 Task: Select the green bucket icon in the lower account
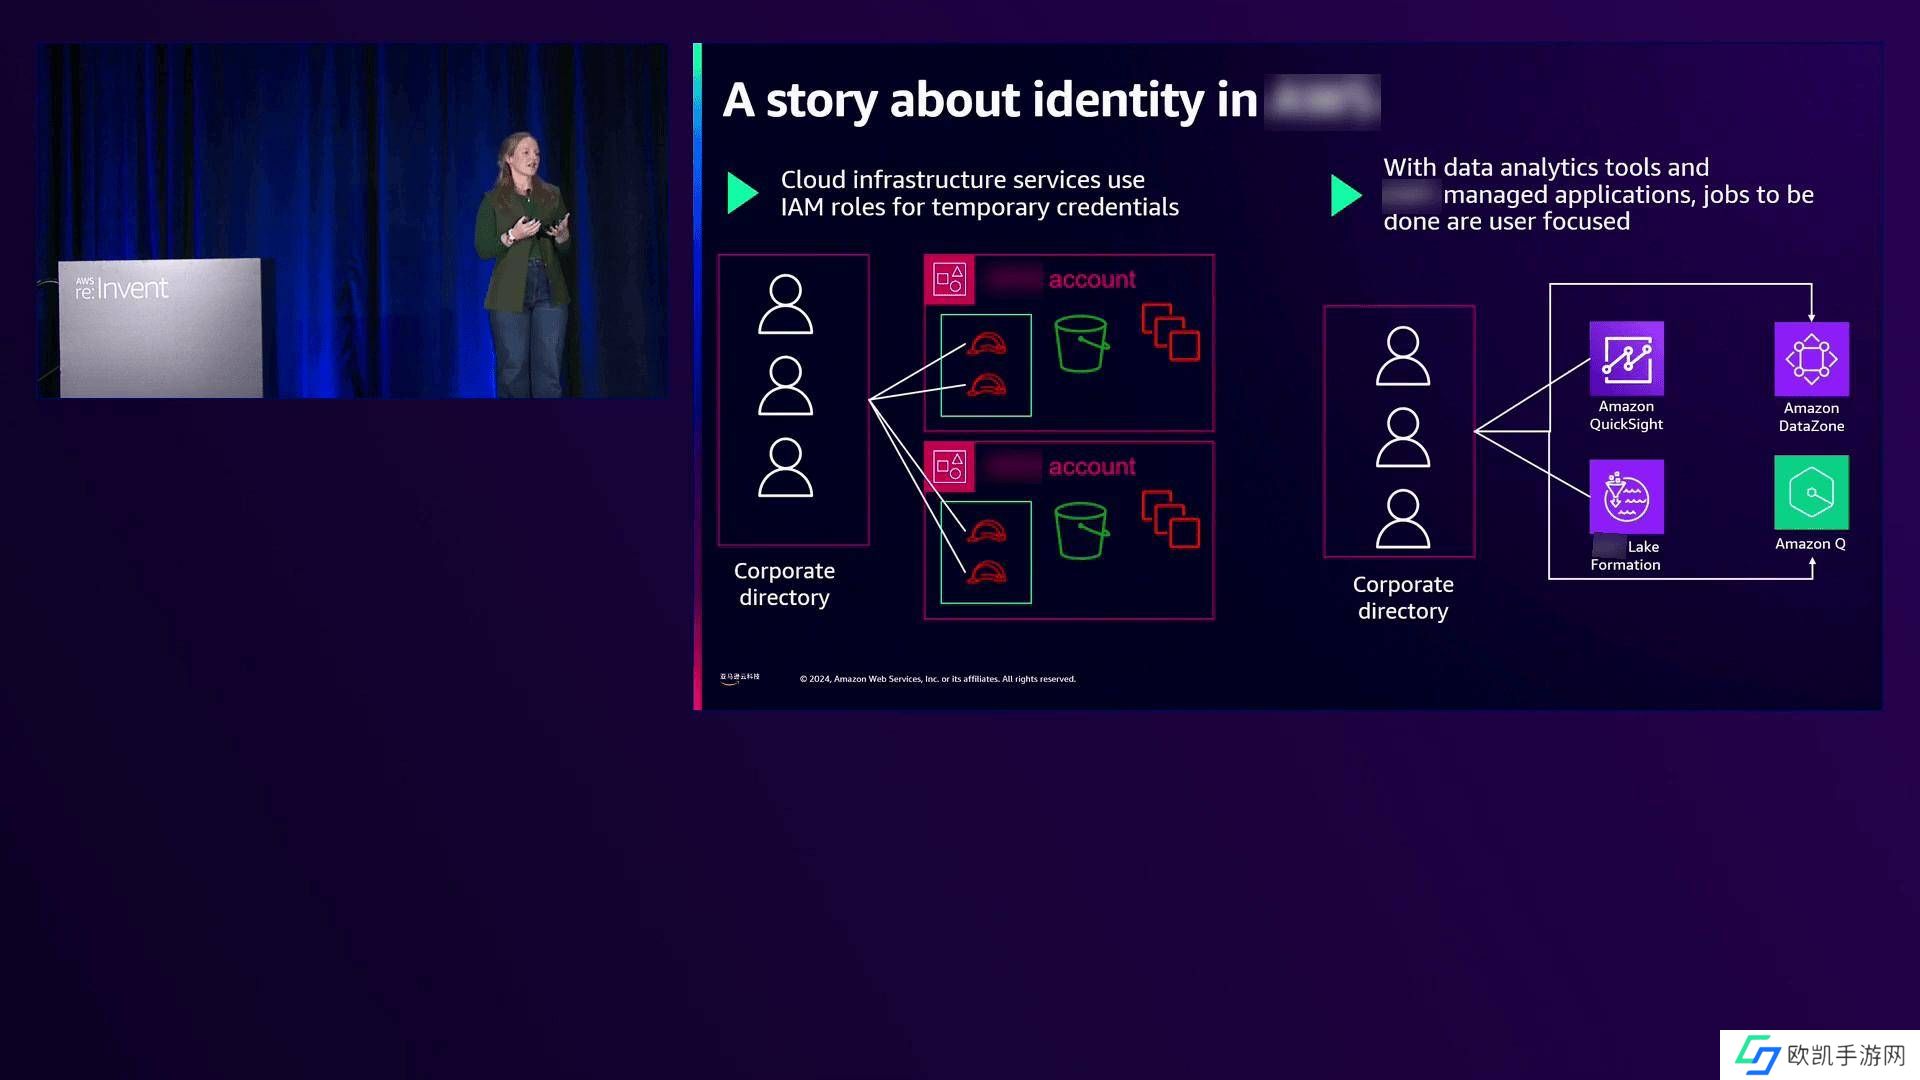point(1082,530)
